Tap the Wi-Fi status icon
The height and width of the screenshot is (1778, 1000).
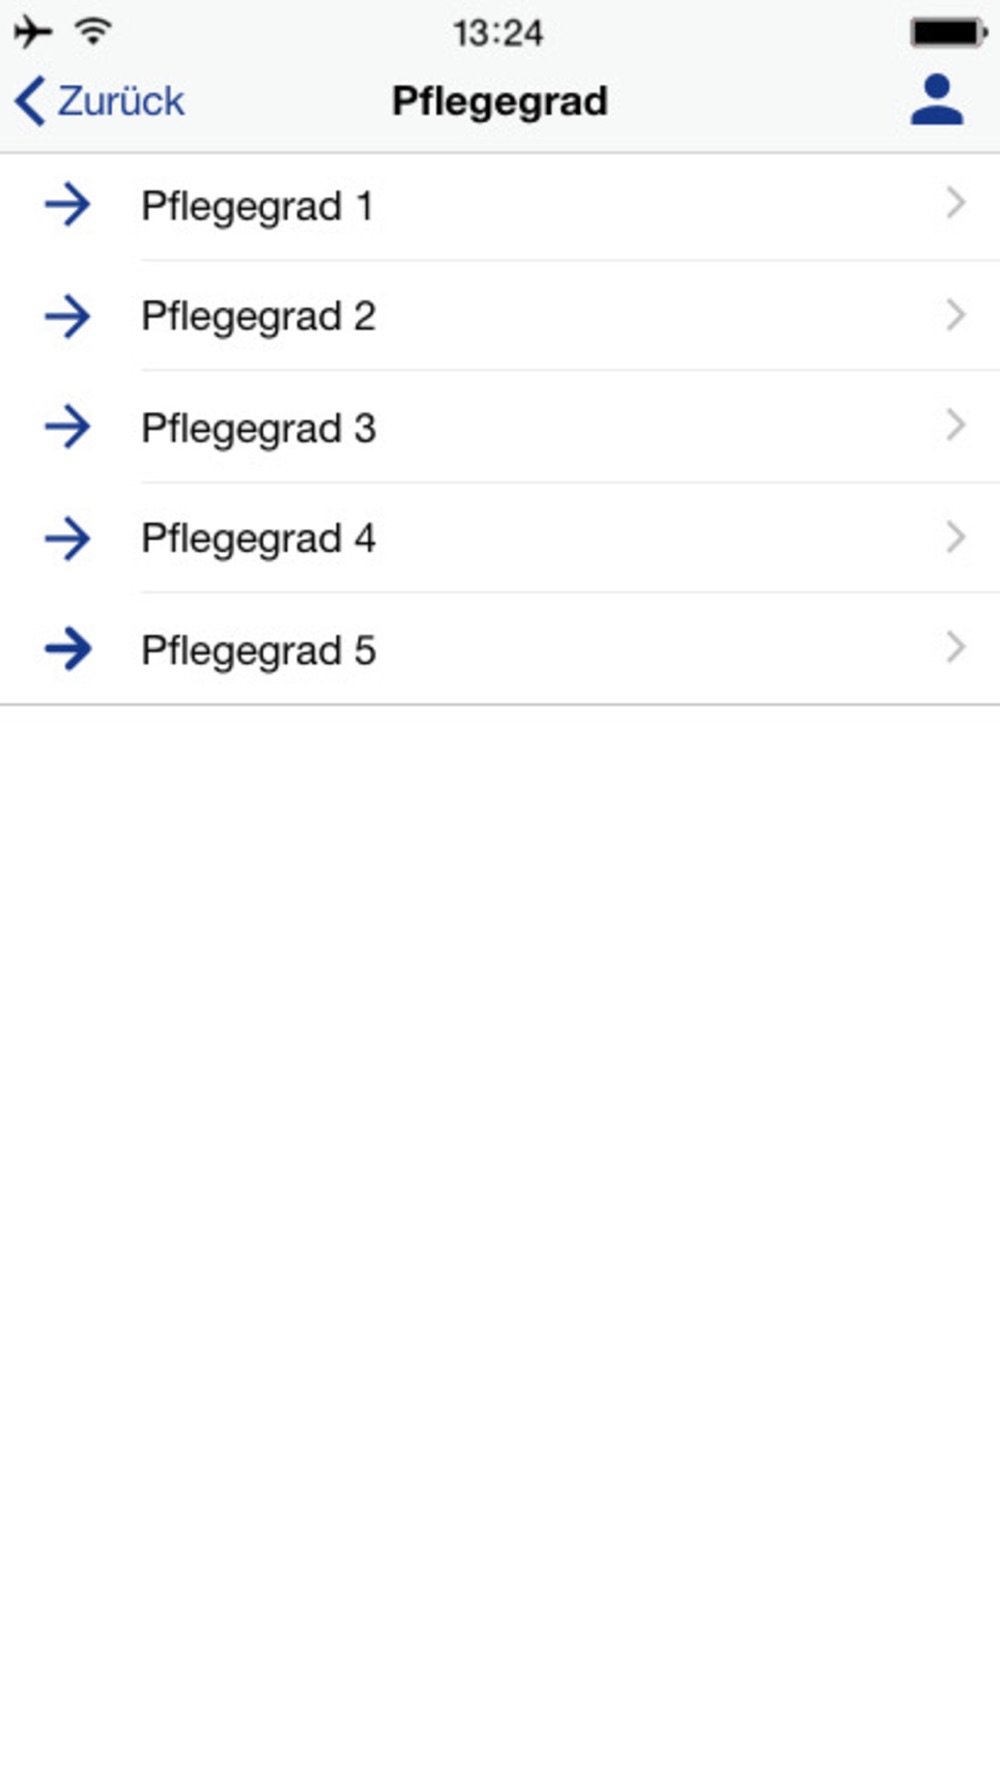coord(93,32)
